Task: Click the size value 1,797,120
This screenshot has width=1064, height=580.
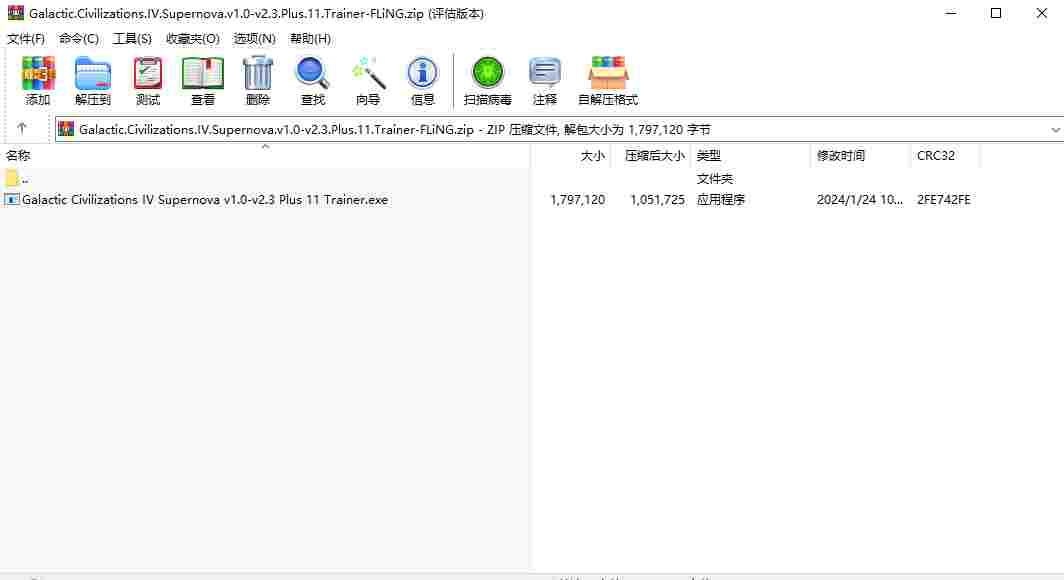Action: (x=577, y=199)
